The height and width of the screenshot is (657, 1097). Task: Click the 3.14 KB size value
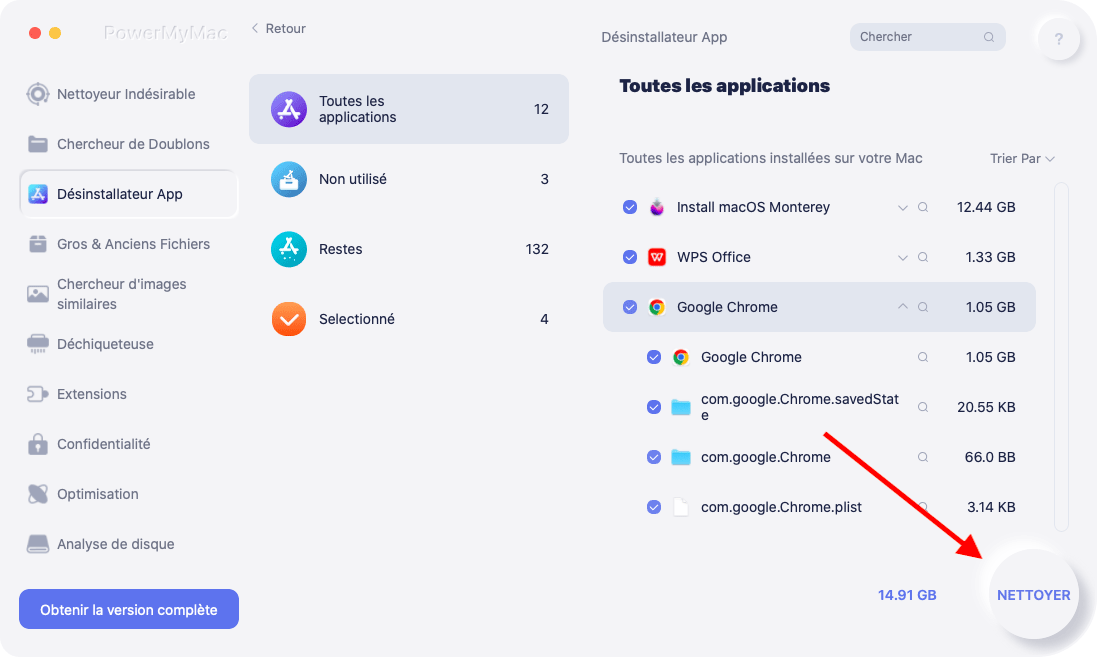[991, 507]
